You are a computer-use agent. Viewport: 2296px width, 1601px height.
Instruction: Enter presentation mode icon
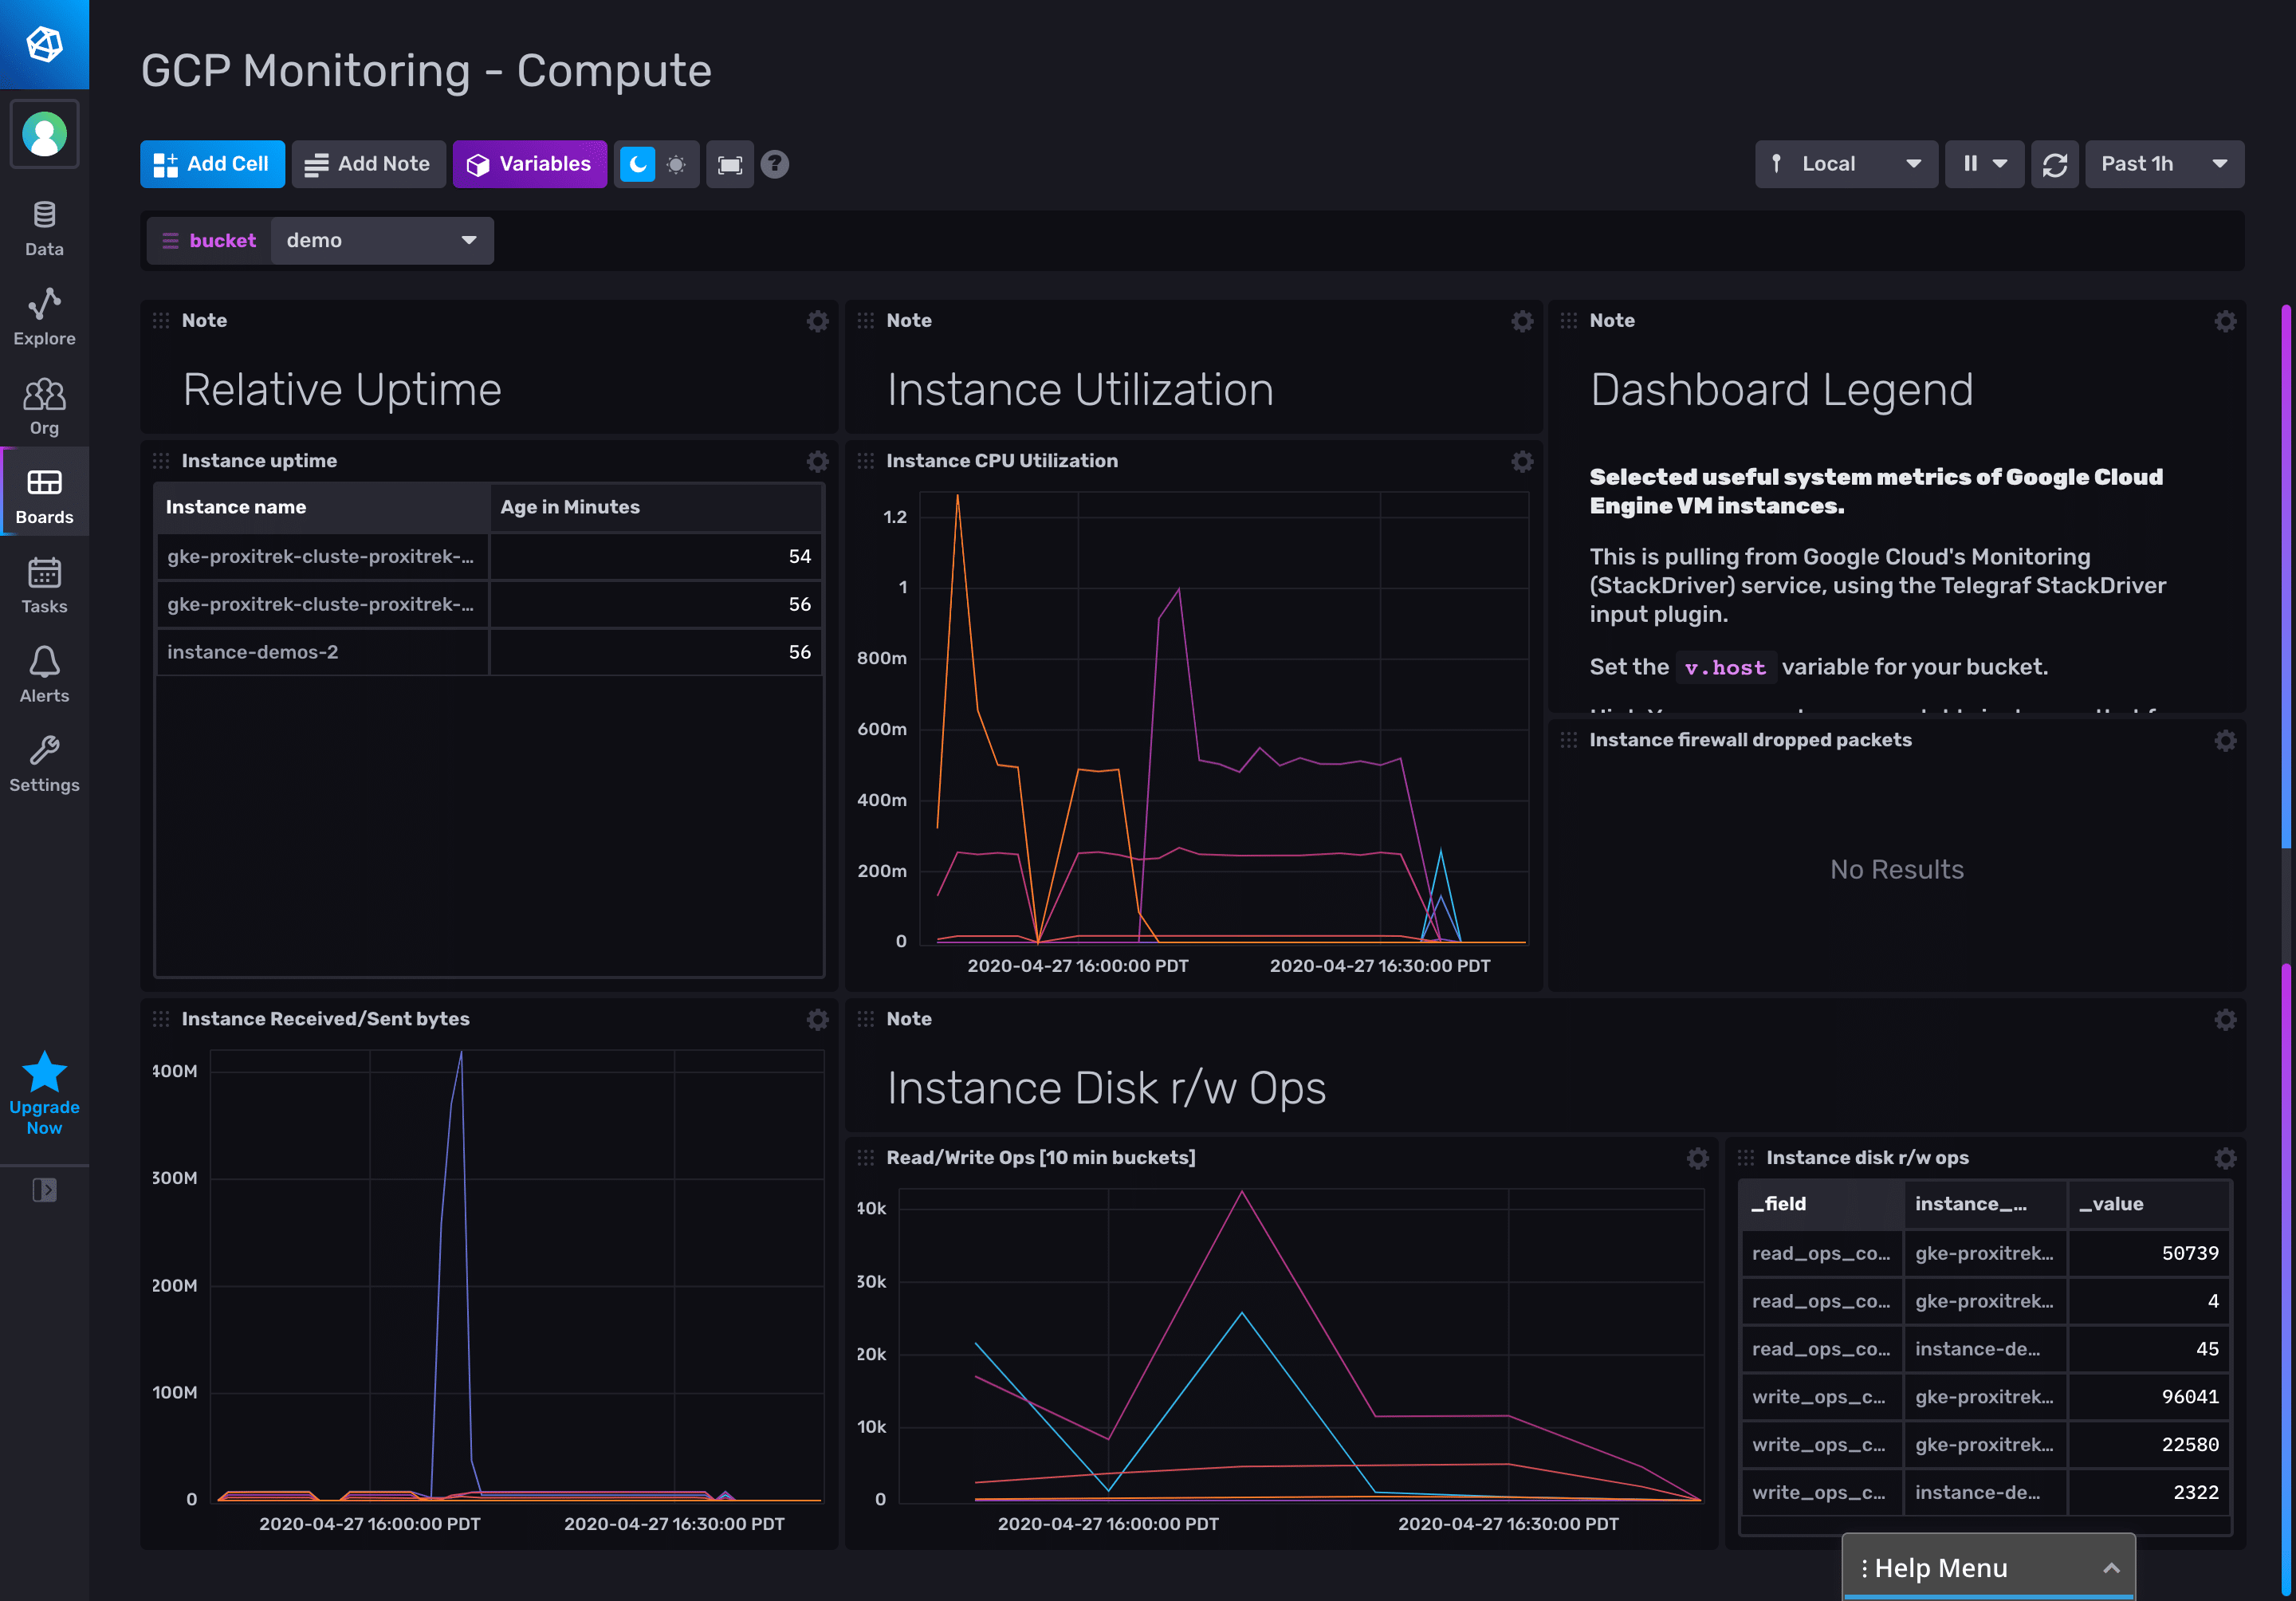coord(730,164)
